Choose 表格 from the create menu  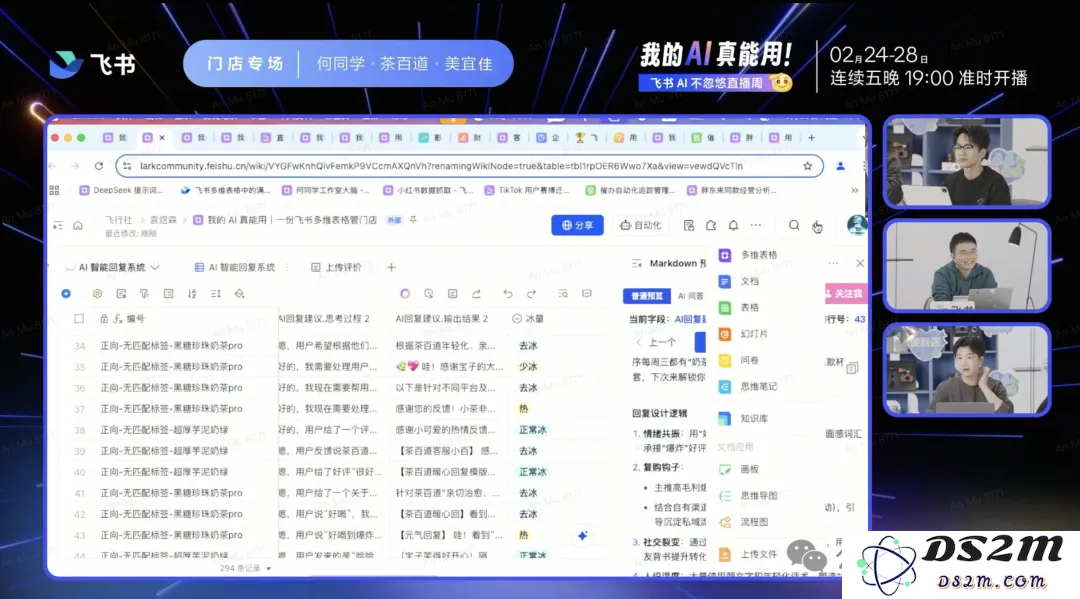point(749,307)
